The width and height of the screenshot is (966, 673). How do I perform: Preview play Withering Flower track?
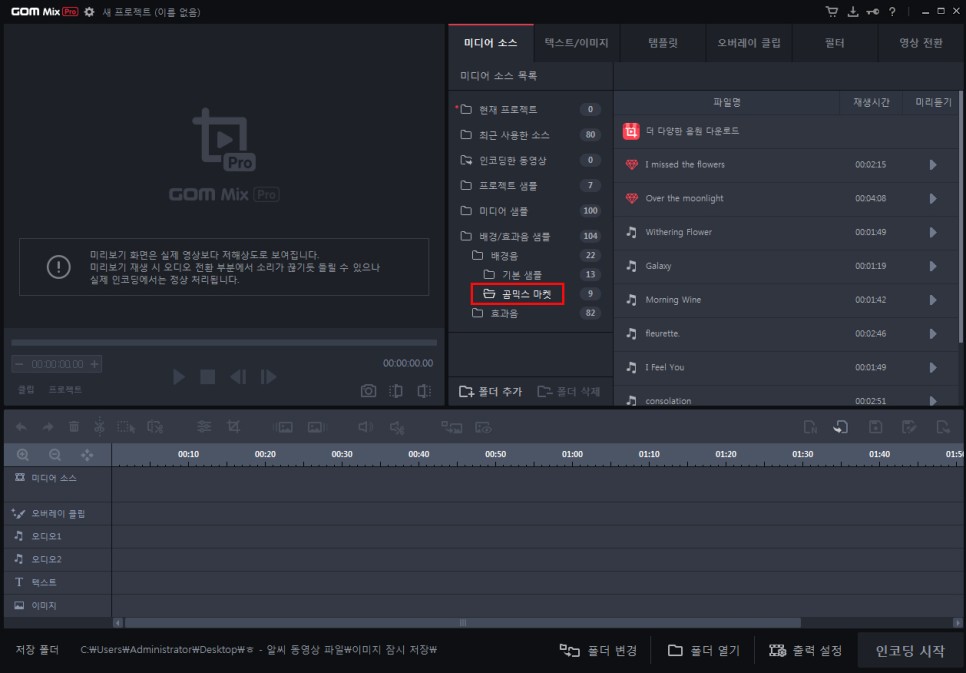tap(933, 232)
